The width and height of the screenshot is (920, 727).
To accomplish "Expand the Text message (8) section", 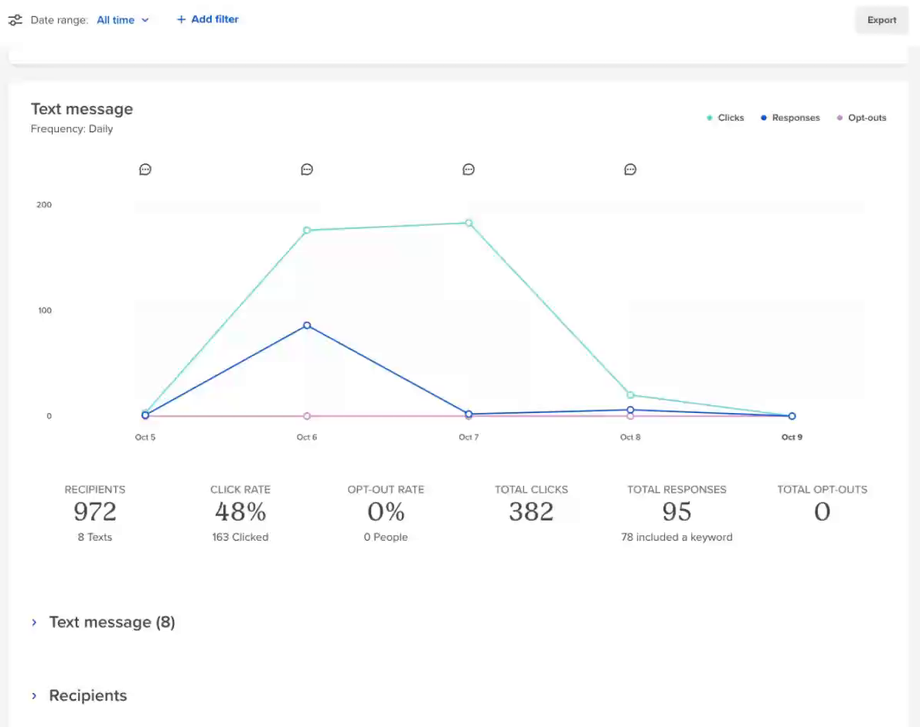I will coord(103,622).
